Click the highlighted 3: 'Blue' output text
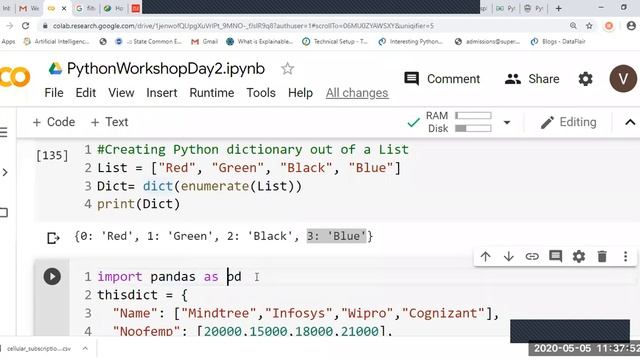The height and width of the screenshot is (360, 640). 336,236
